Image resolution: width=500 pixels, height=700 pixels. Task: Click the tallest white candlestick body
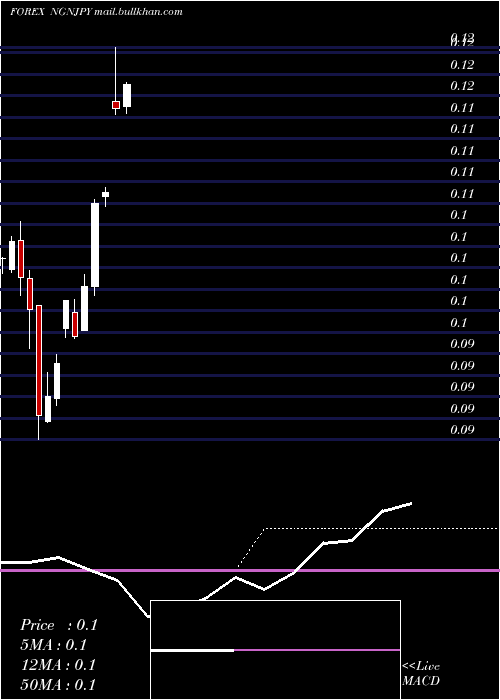95,245
